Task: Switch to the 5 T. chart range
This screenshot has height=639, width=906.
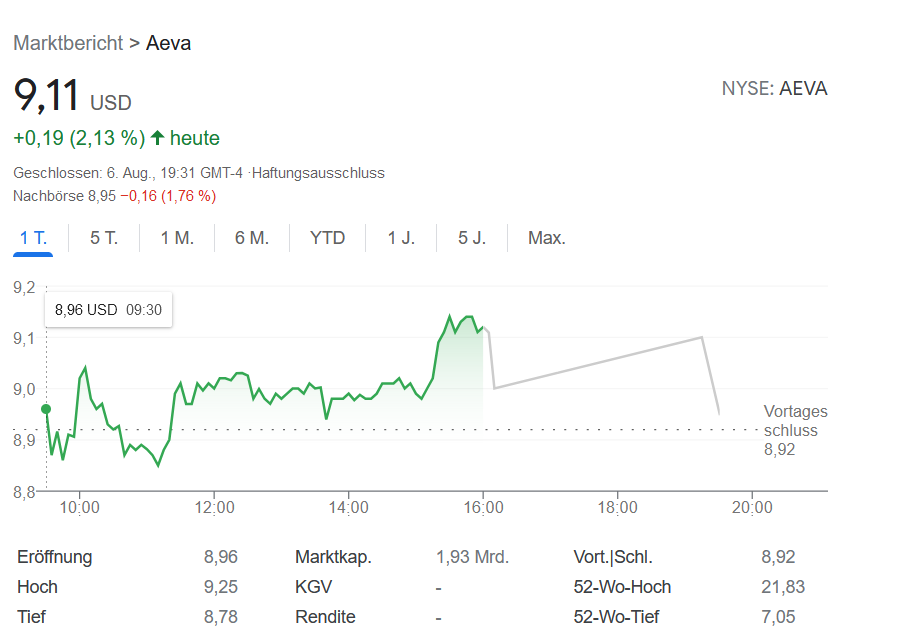Action: click(x=104, y=238)
